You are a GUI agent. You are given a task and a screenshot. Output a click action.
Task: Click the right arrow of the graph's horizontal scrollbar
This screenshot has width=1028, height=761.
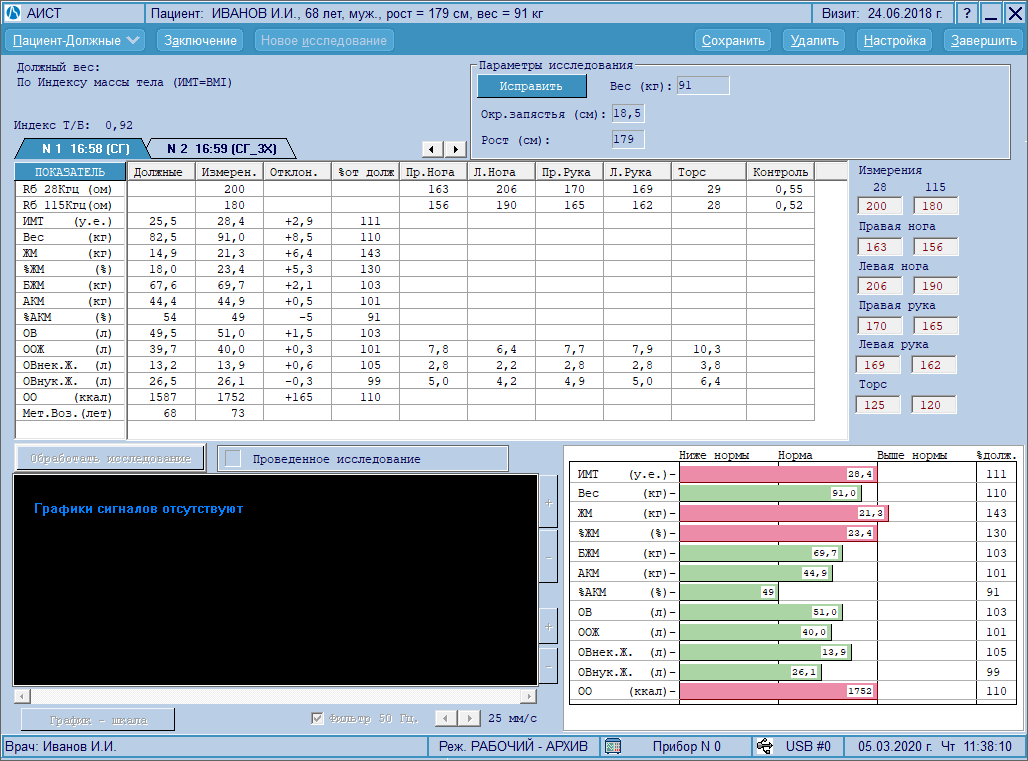point(529,695)
